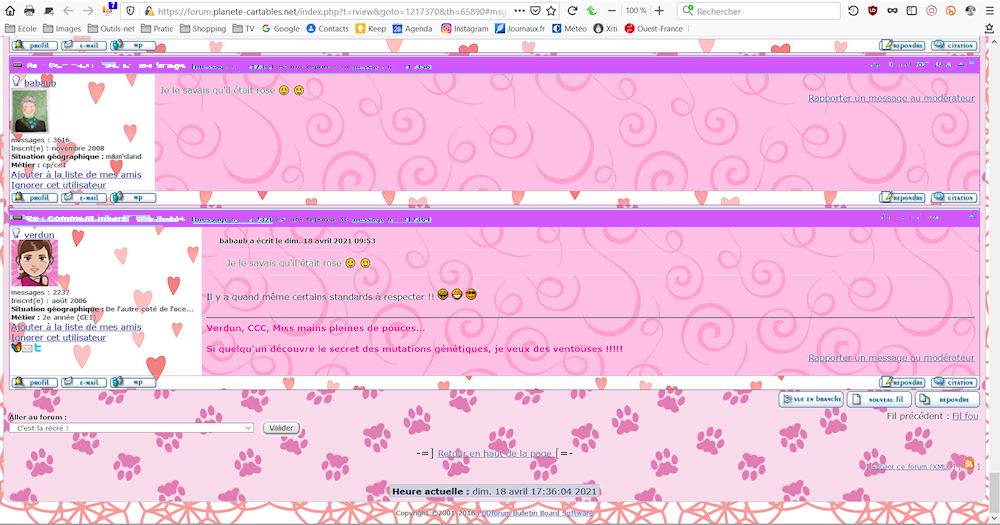Click Twitter icon in verdun's profile

(x=38, y=348)
